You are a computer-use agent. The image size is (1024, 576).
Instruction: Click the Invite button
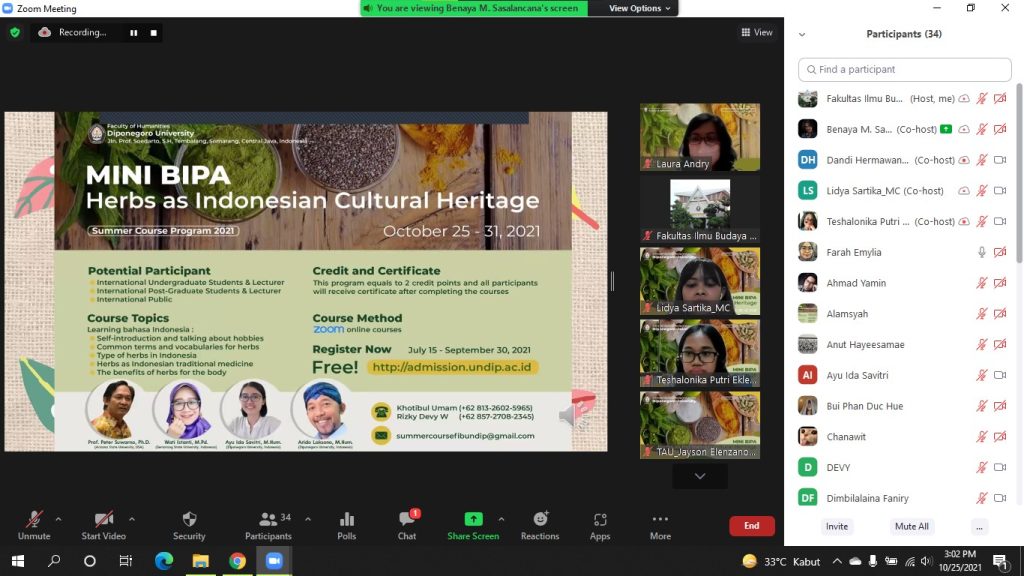pyautogui.click(x=837, y=526)
